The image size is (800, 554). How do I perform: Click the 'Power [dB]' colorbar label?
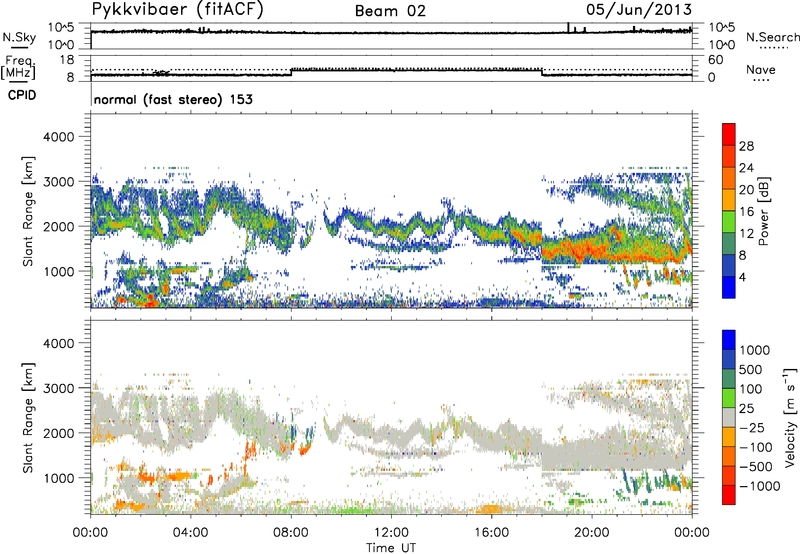pyautogui.click(x=763, y=211)
